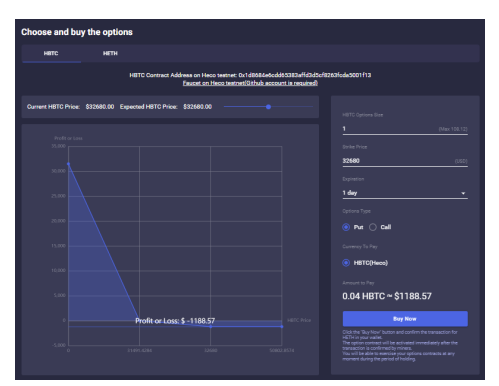This screenshot has height=386, width=499.
Task: Click the Buy Now button
Action: 405,319
